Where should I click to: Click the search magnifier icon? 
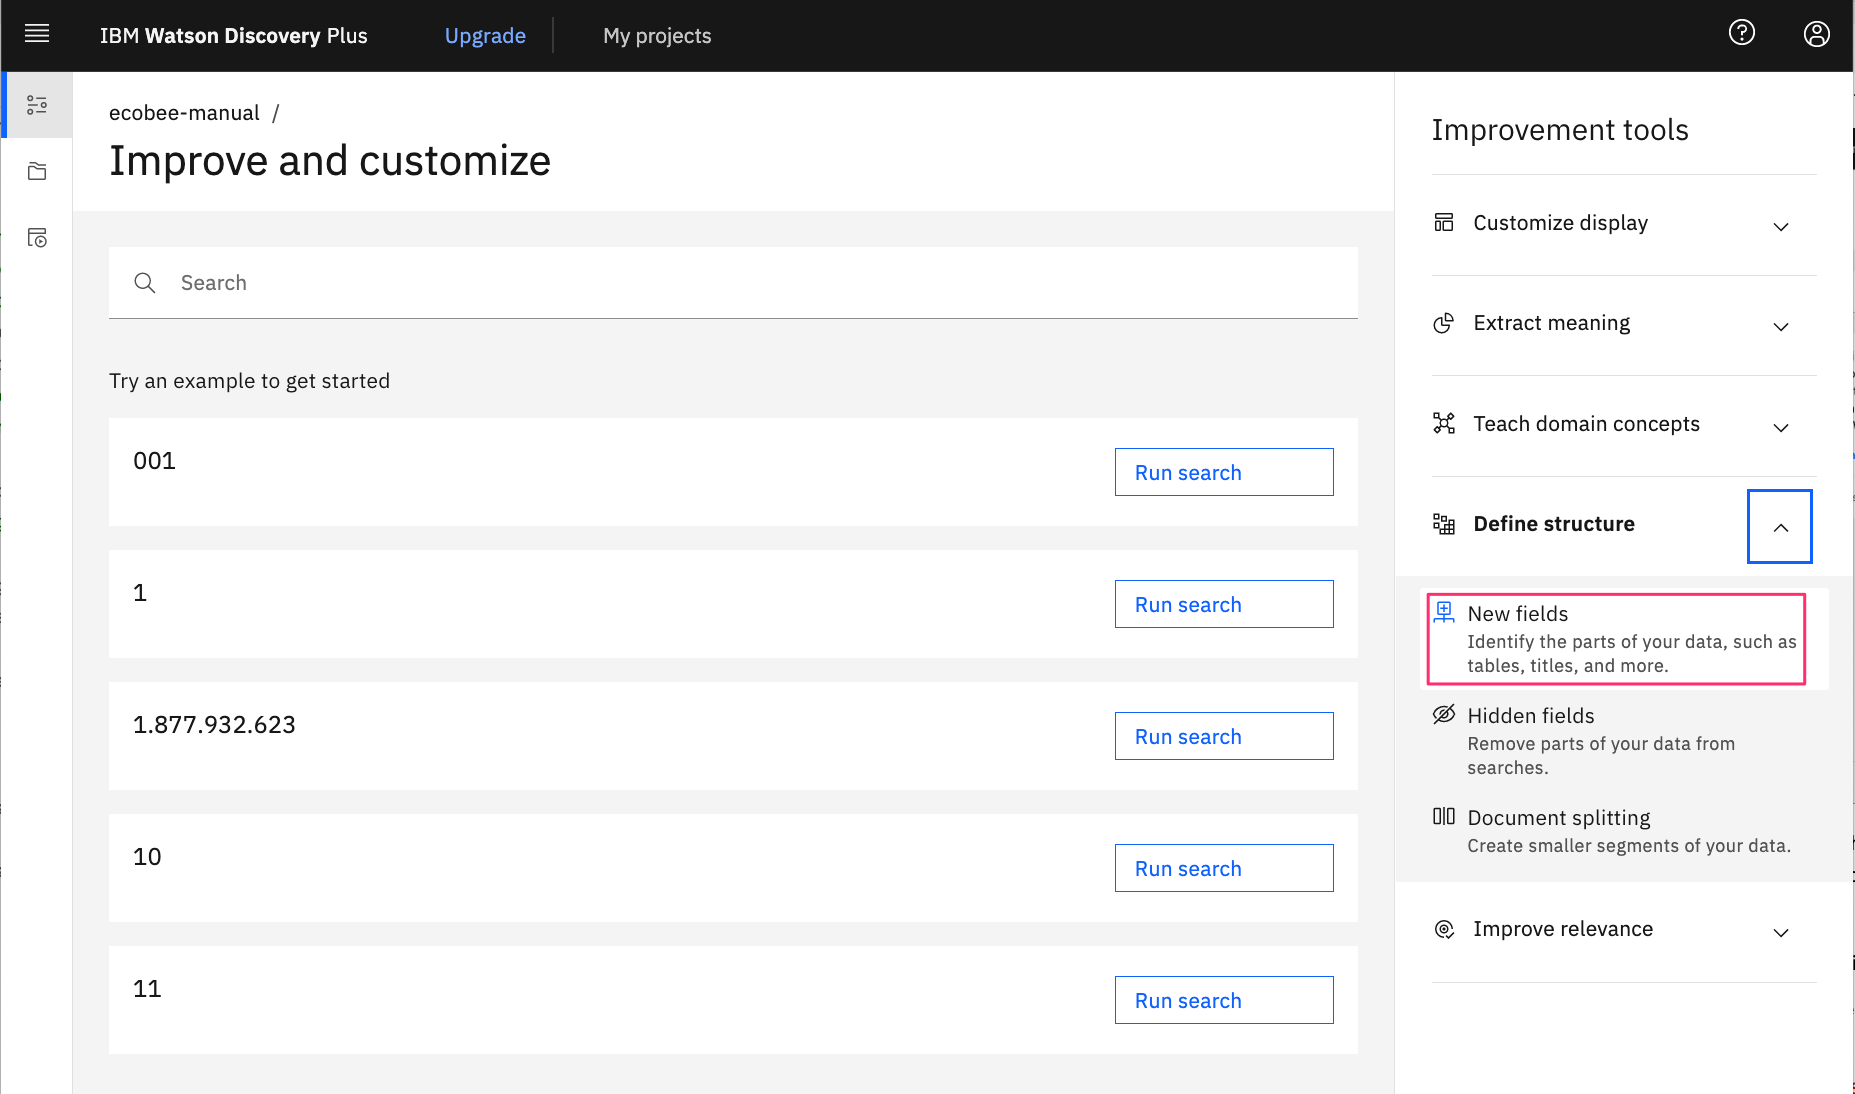145,283
